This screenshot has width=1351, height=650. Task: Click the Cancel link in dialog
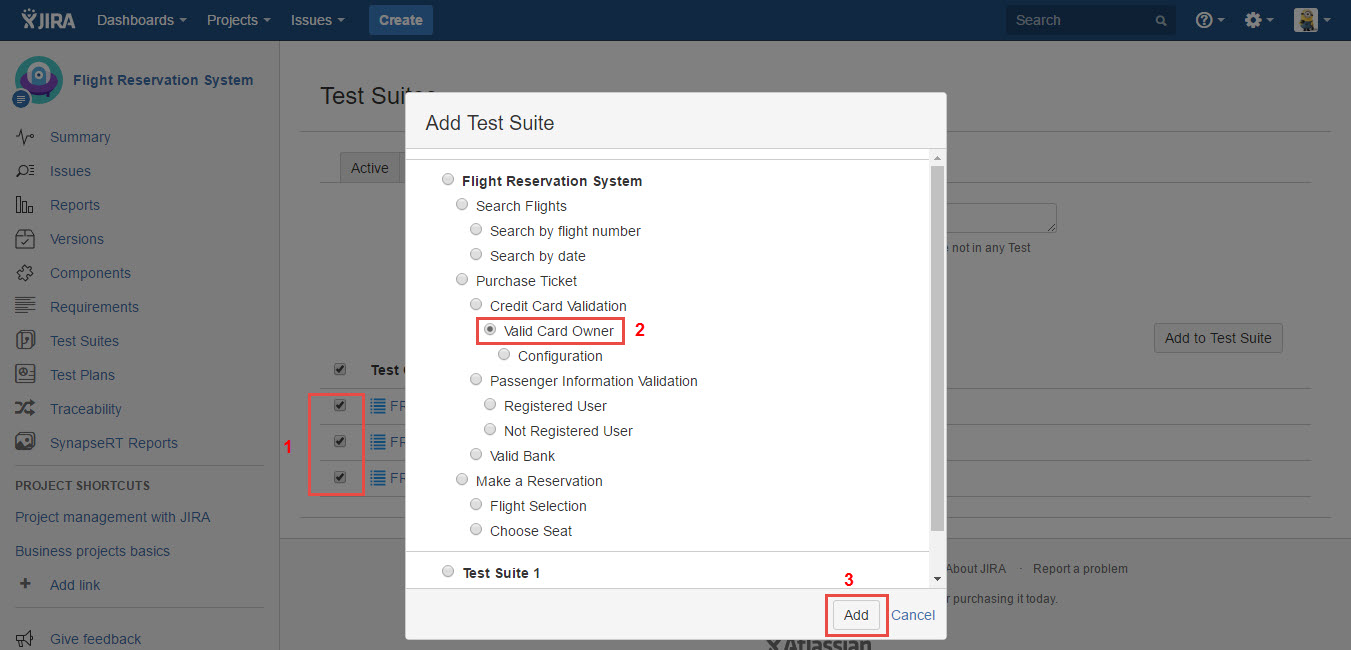point(913,615)
